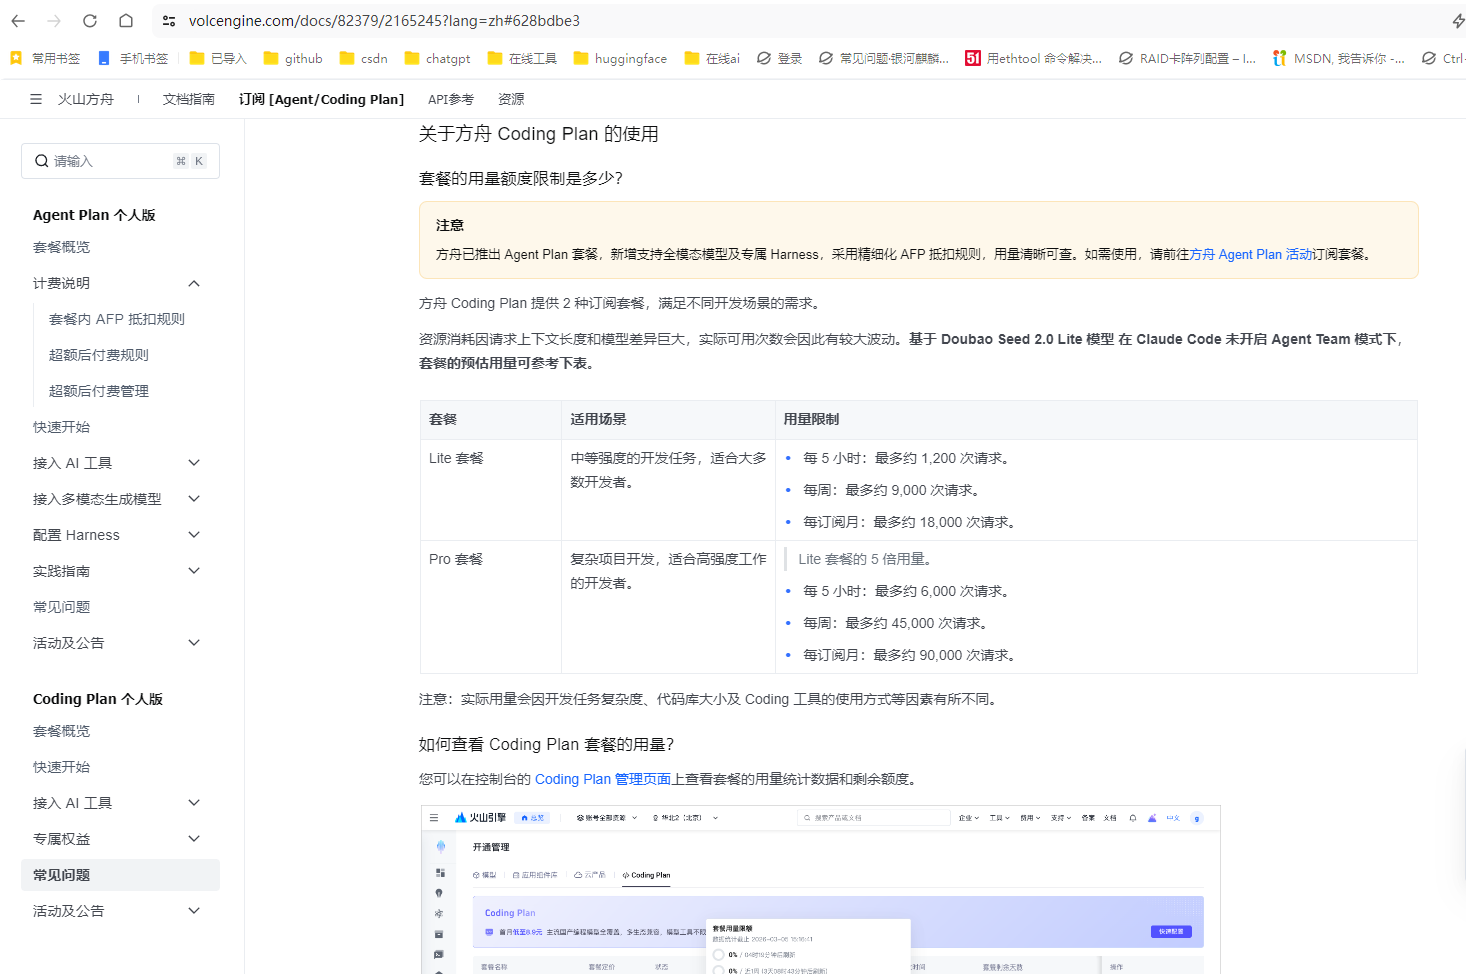Image resolution: width=1466 pixels, height=974 pixels.
Task: Open the 在线ai bookmark folder
Action: point(712,58)
